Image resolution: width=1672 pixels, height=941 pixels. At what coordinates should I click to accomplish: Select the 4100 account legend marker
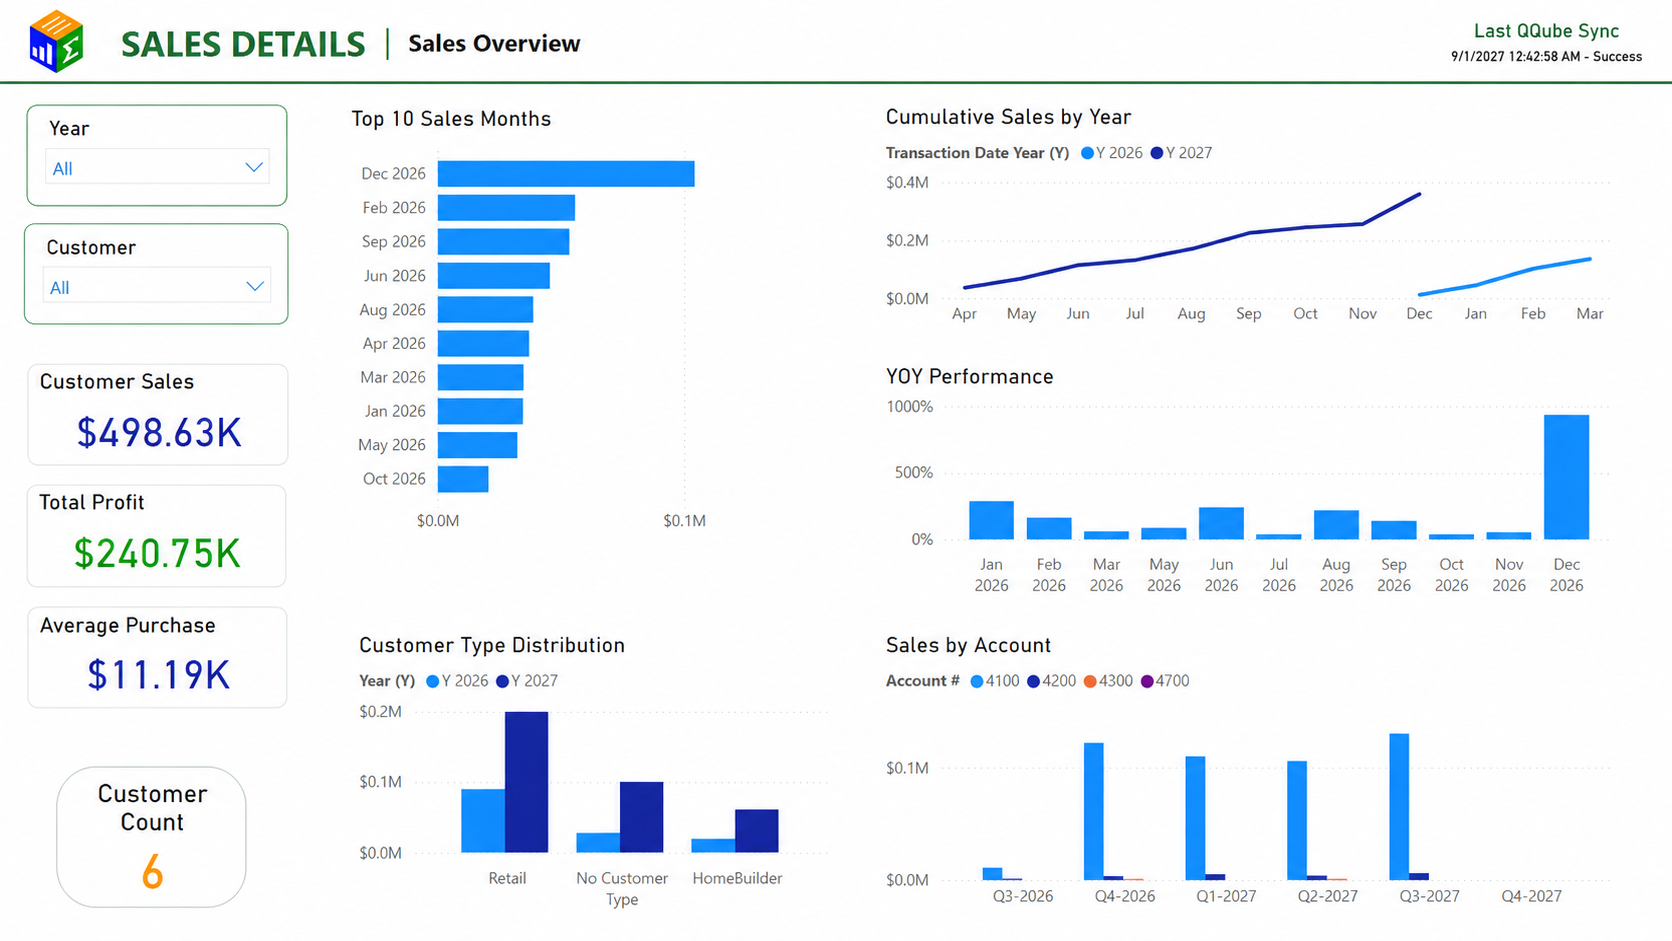(x=977, y=681)
